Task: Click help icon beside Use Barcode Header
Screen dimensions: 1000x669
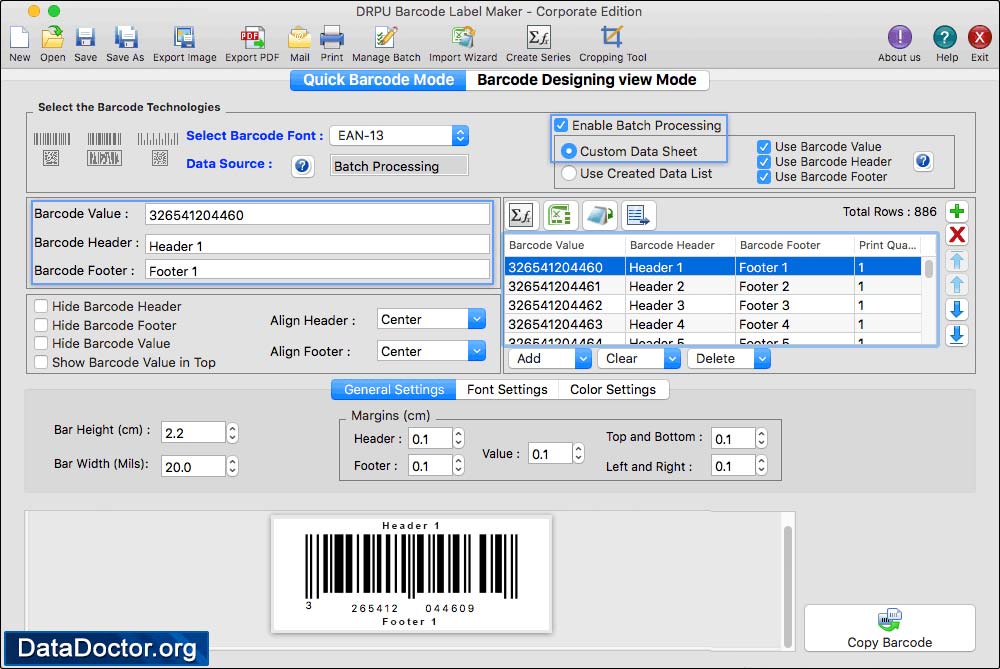Action: [x=923, y=161]
